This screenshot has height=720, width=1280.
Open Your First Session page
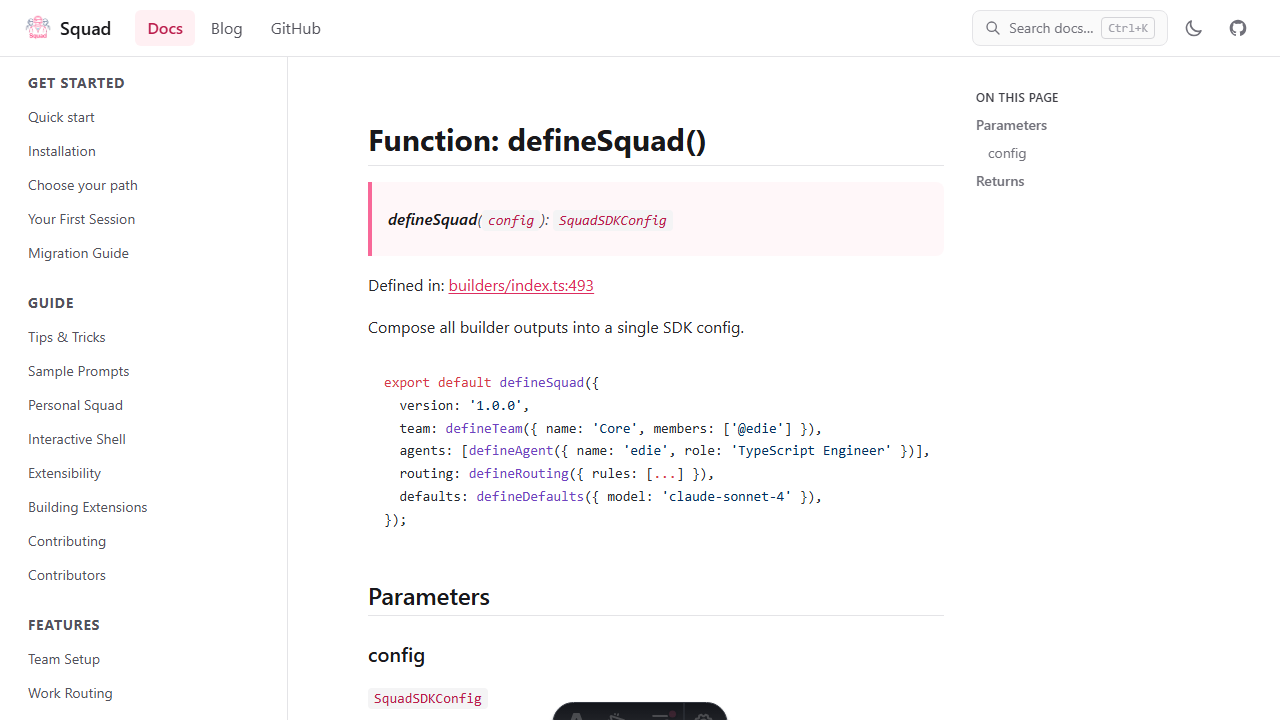point(81,219)
